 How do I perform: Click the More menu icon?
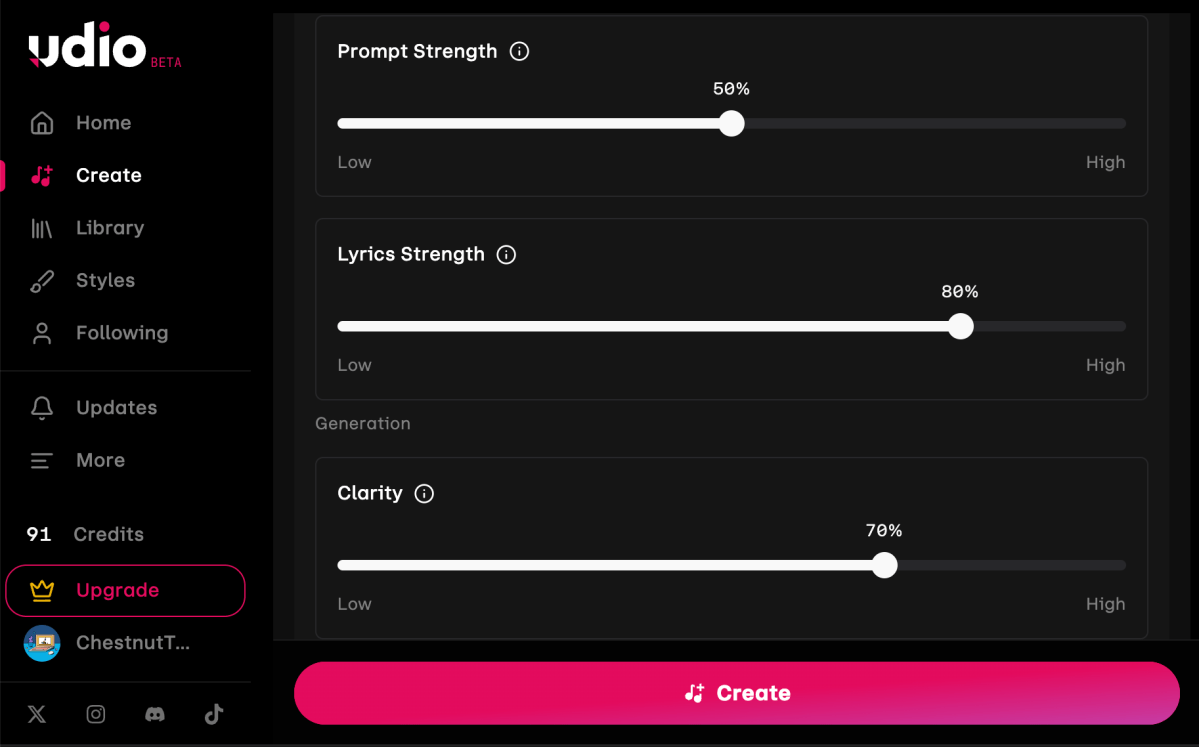(40, 460)
